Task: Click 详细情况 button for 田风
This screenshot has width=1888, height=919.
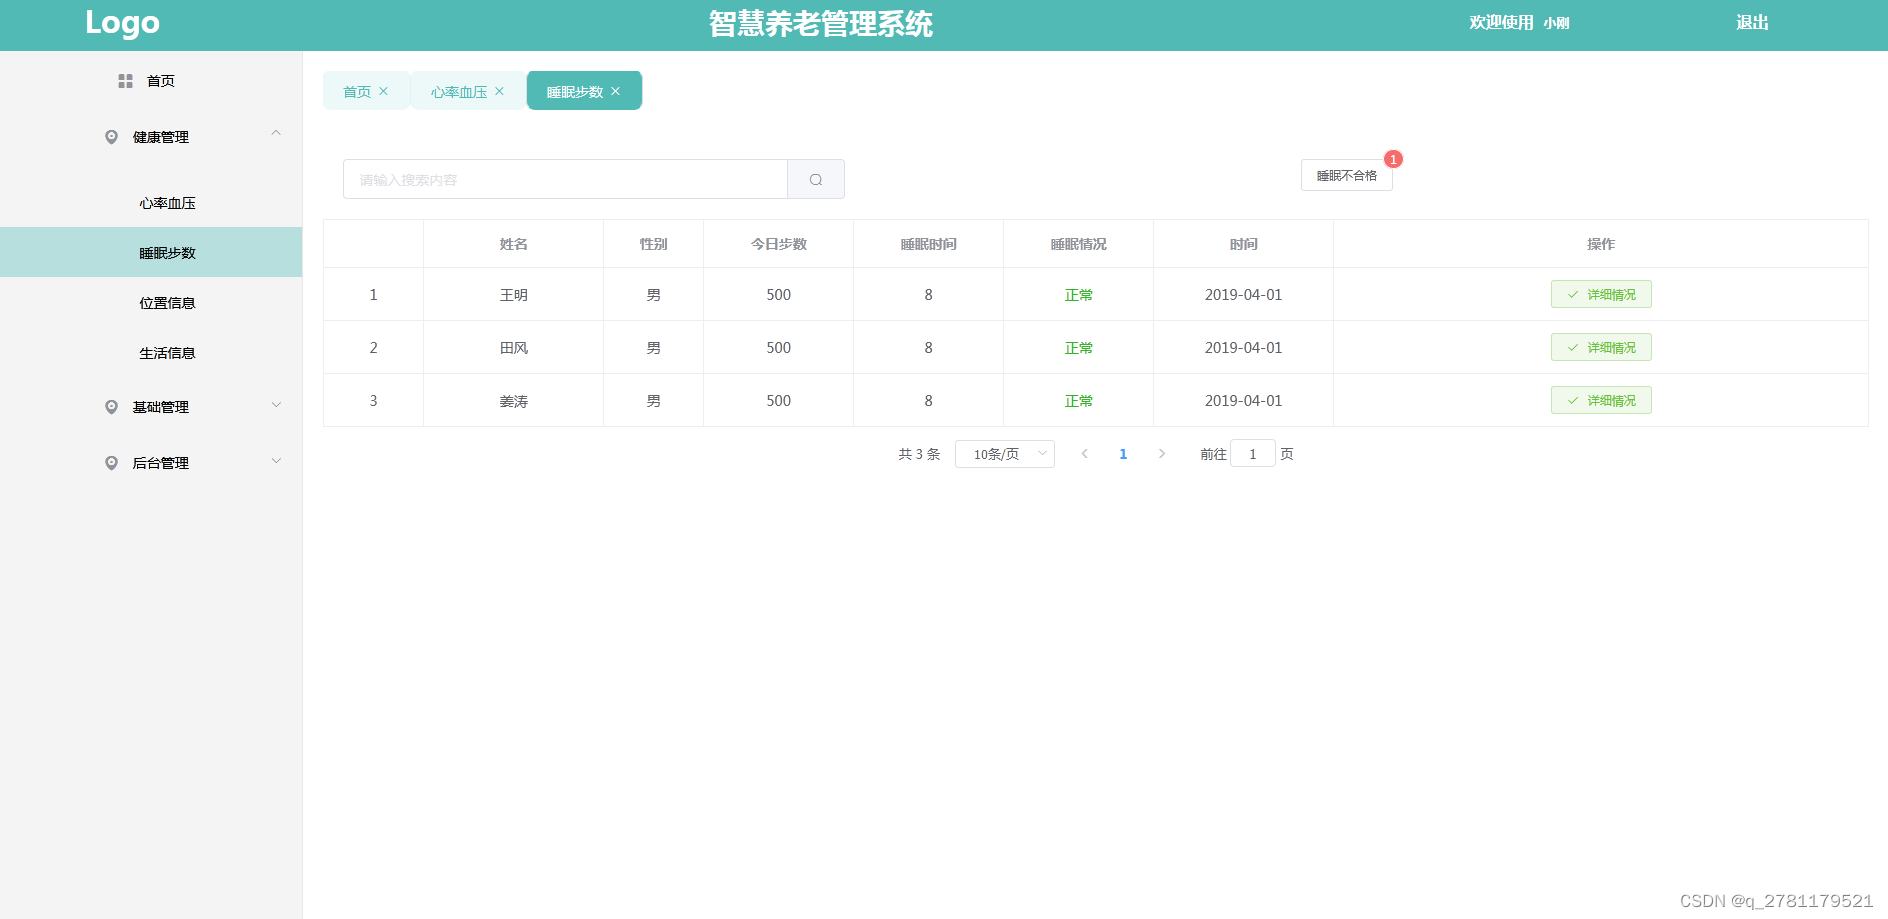Action: pos(1601,347)
